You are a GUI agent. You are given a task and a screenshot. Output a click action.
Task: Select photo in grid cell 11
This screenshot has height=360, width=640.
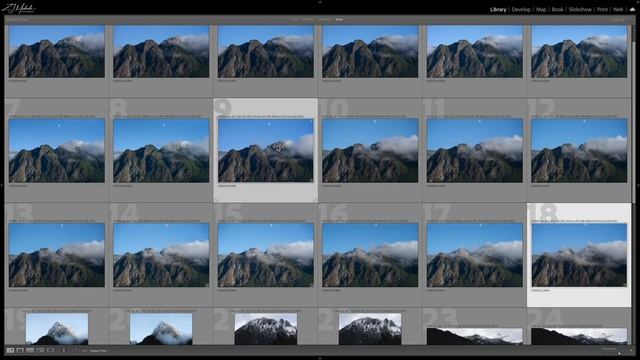(x=475, y=151)
